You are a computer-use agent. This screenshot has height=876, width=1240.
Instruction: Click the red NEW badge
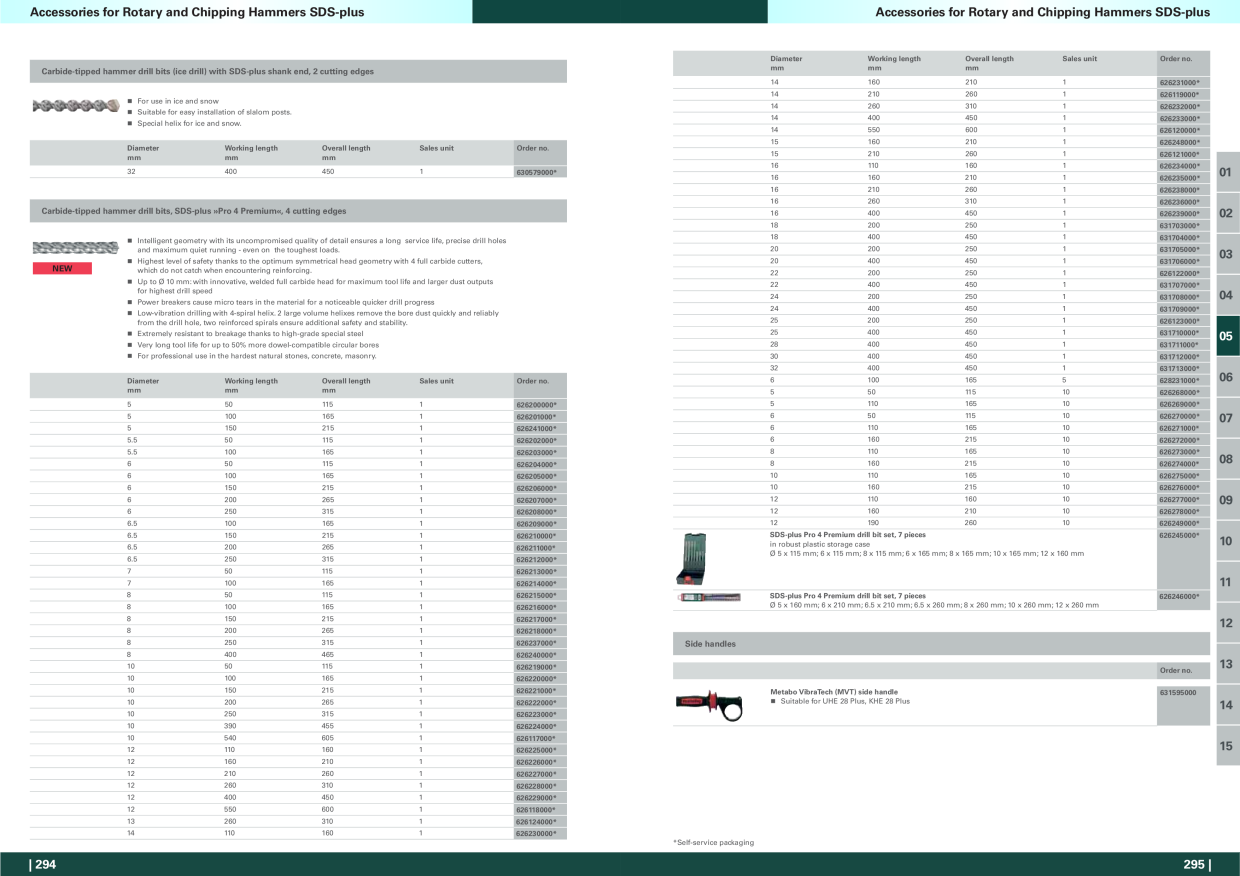point(62,268)
